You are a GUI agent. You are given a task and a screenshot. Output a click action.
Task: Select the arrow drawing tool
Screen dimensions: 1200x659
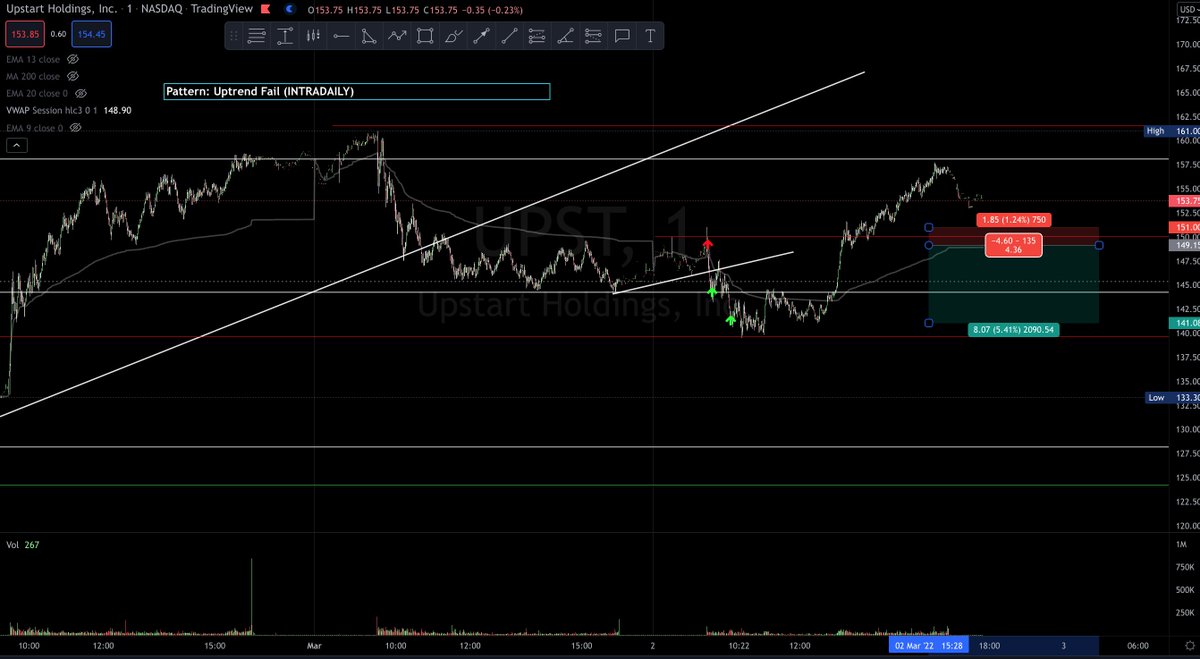coord(481,36)
